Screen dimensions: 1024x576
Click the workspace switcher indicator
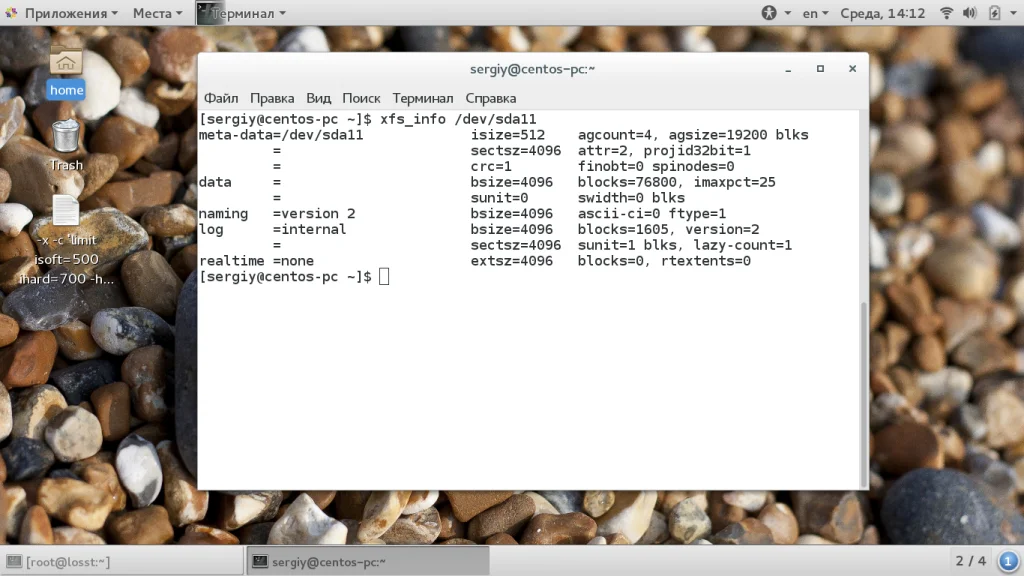tap(970, 561)
